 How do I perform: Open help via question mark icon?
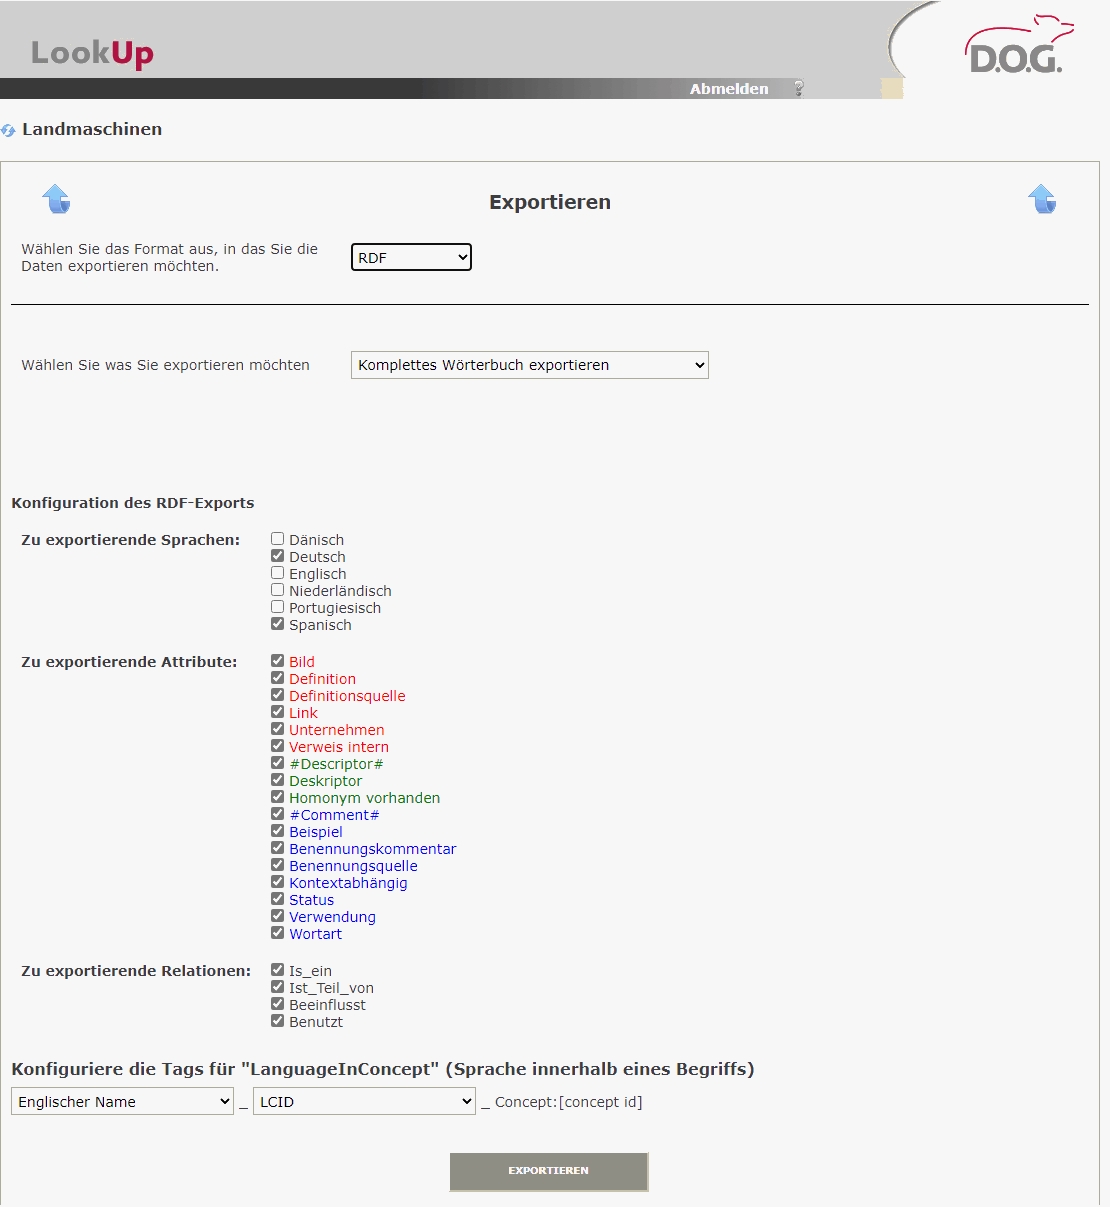coord(798,88)
